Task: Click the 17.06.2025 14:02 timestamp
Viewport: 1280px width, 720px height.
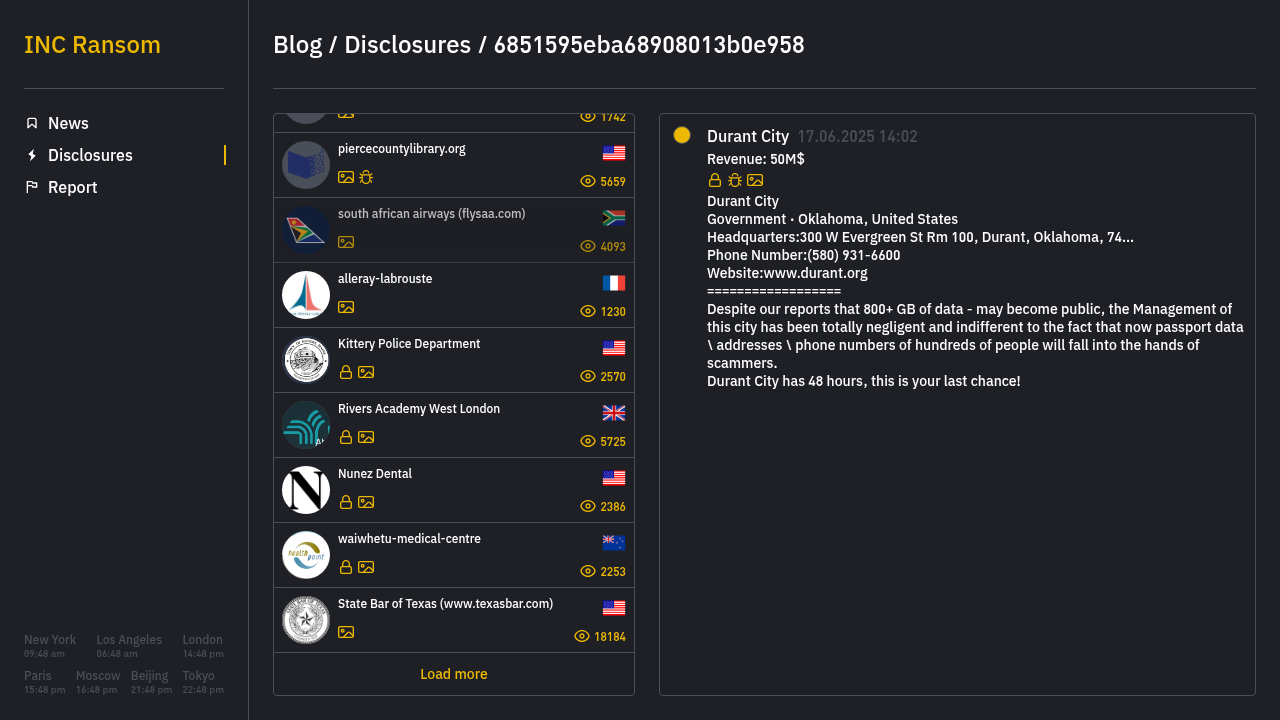Action: click(x=857, y=137)
